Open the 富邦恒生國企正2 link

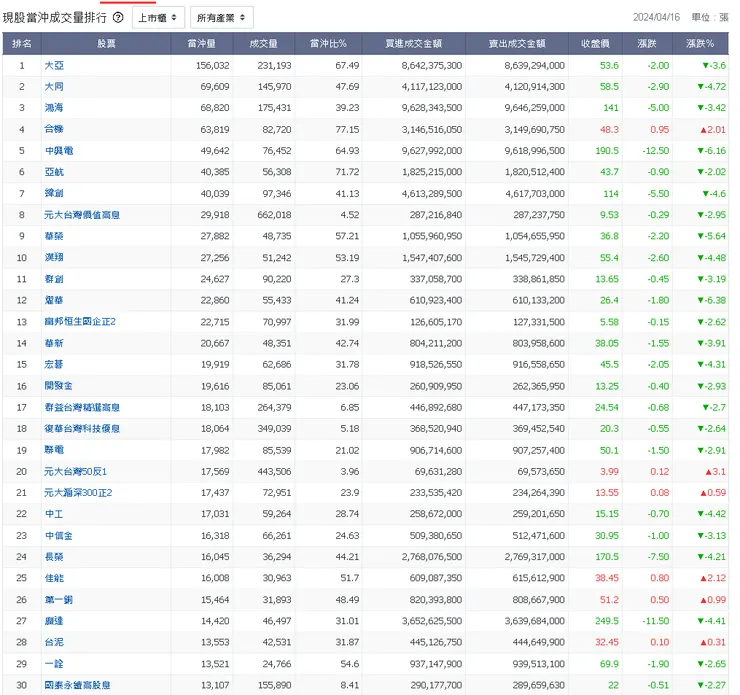pos(80,322)
